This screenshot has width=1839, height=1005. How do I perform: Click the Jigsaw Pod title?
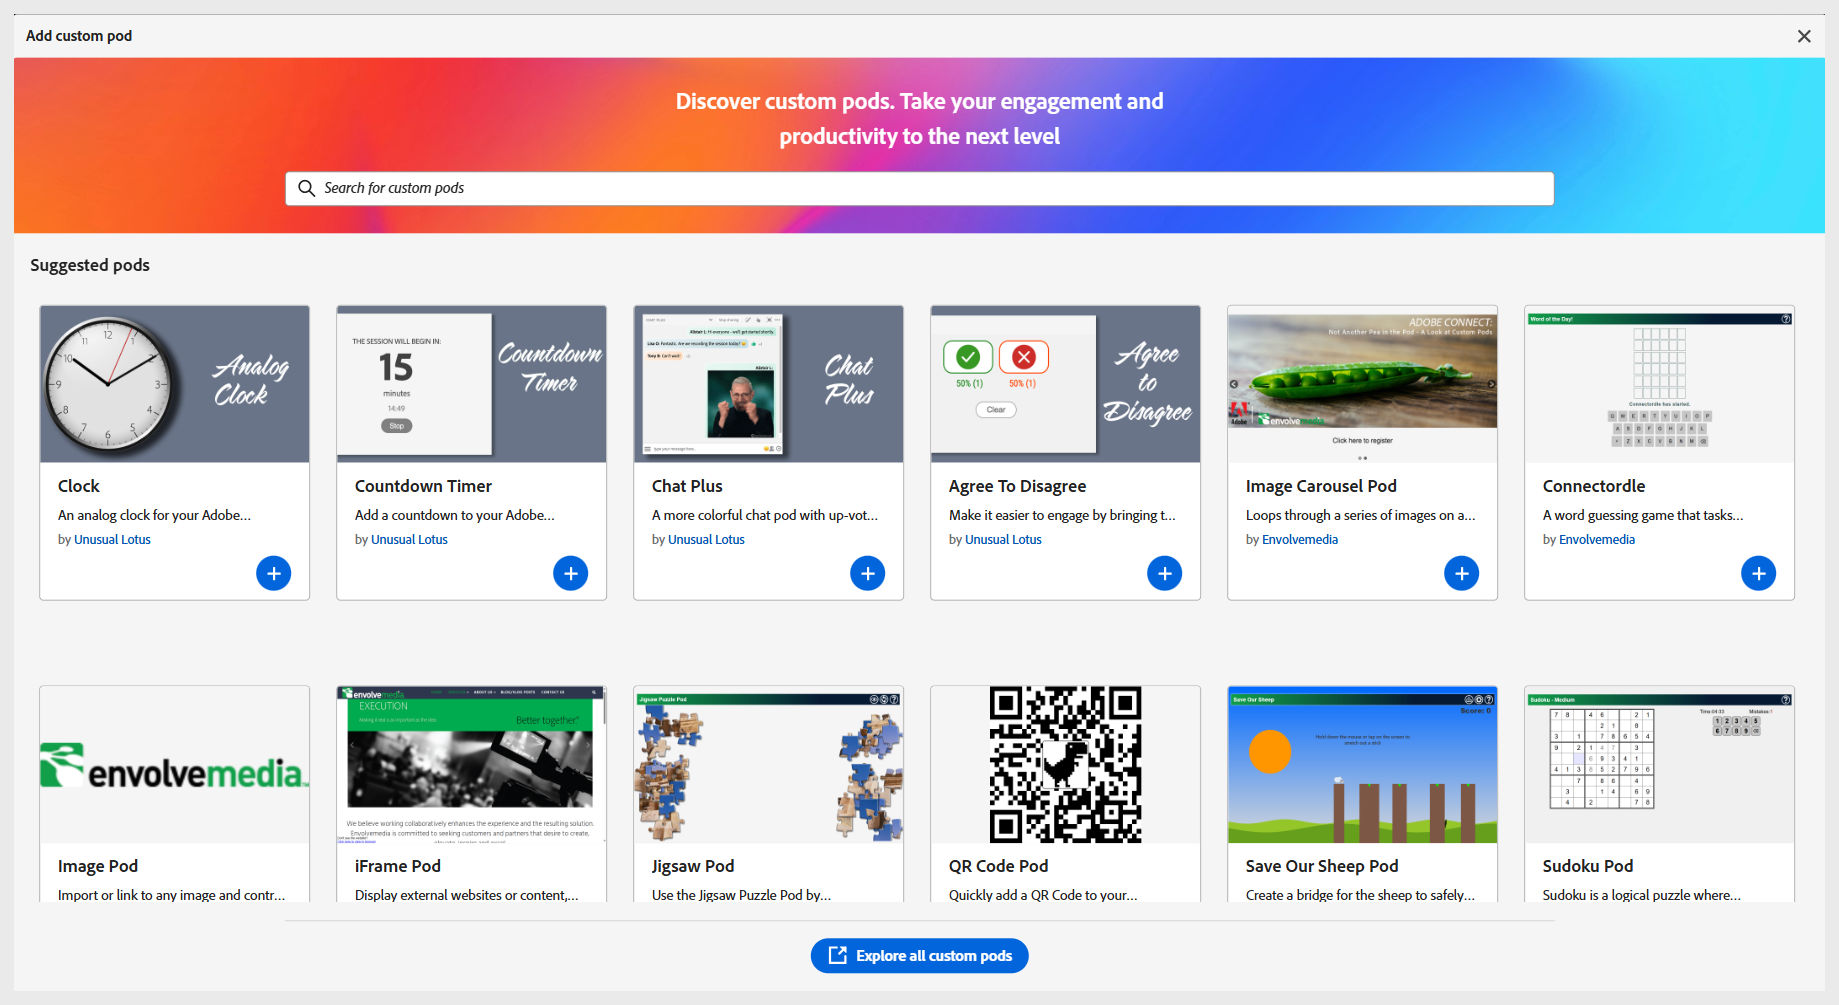693,866
